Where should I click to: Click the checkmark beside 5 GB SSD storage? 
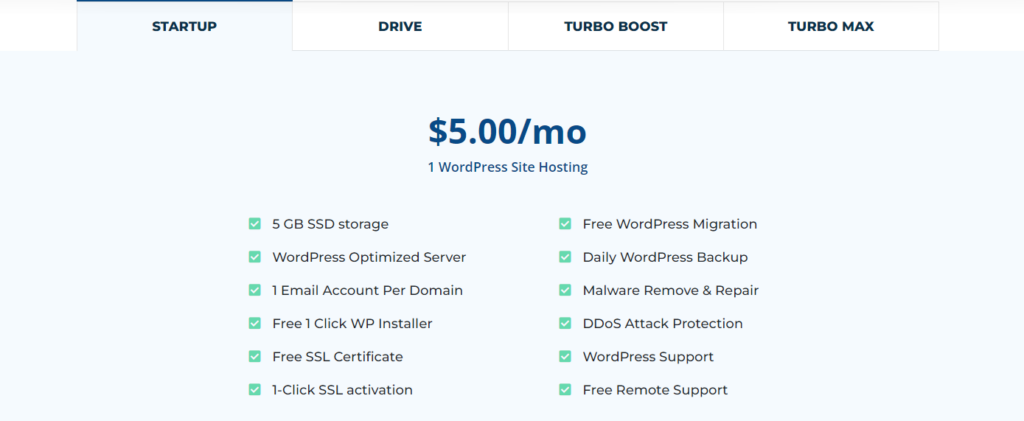click(255, 224)
